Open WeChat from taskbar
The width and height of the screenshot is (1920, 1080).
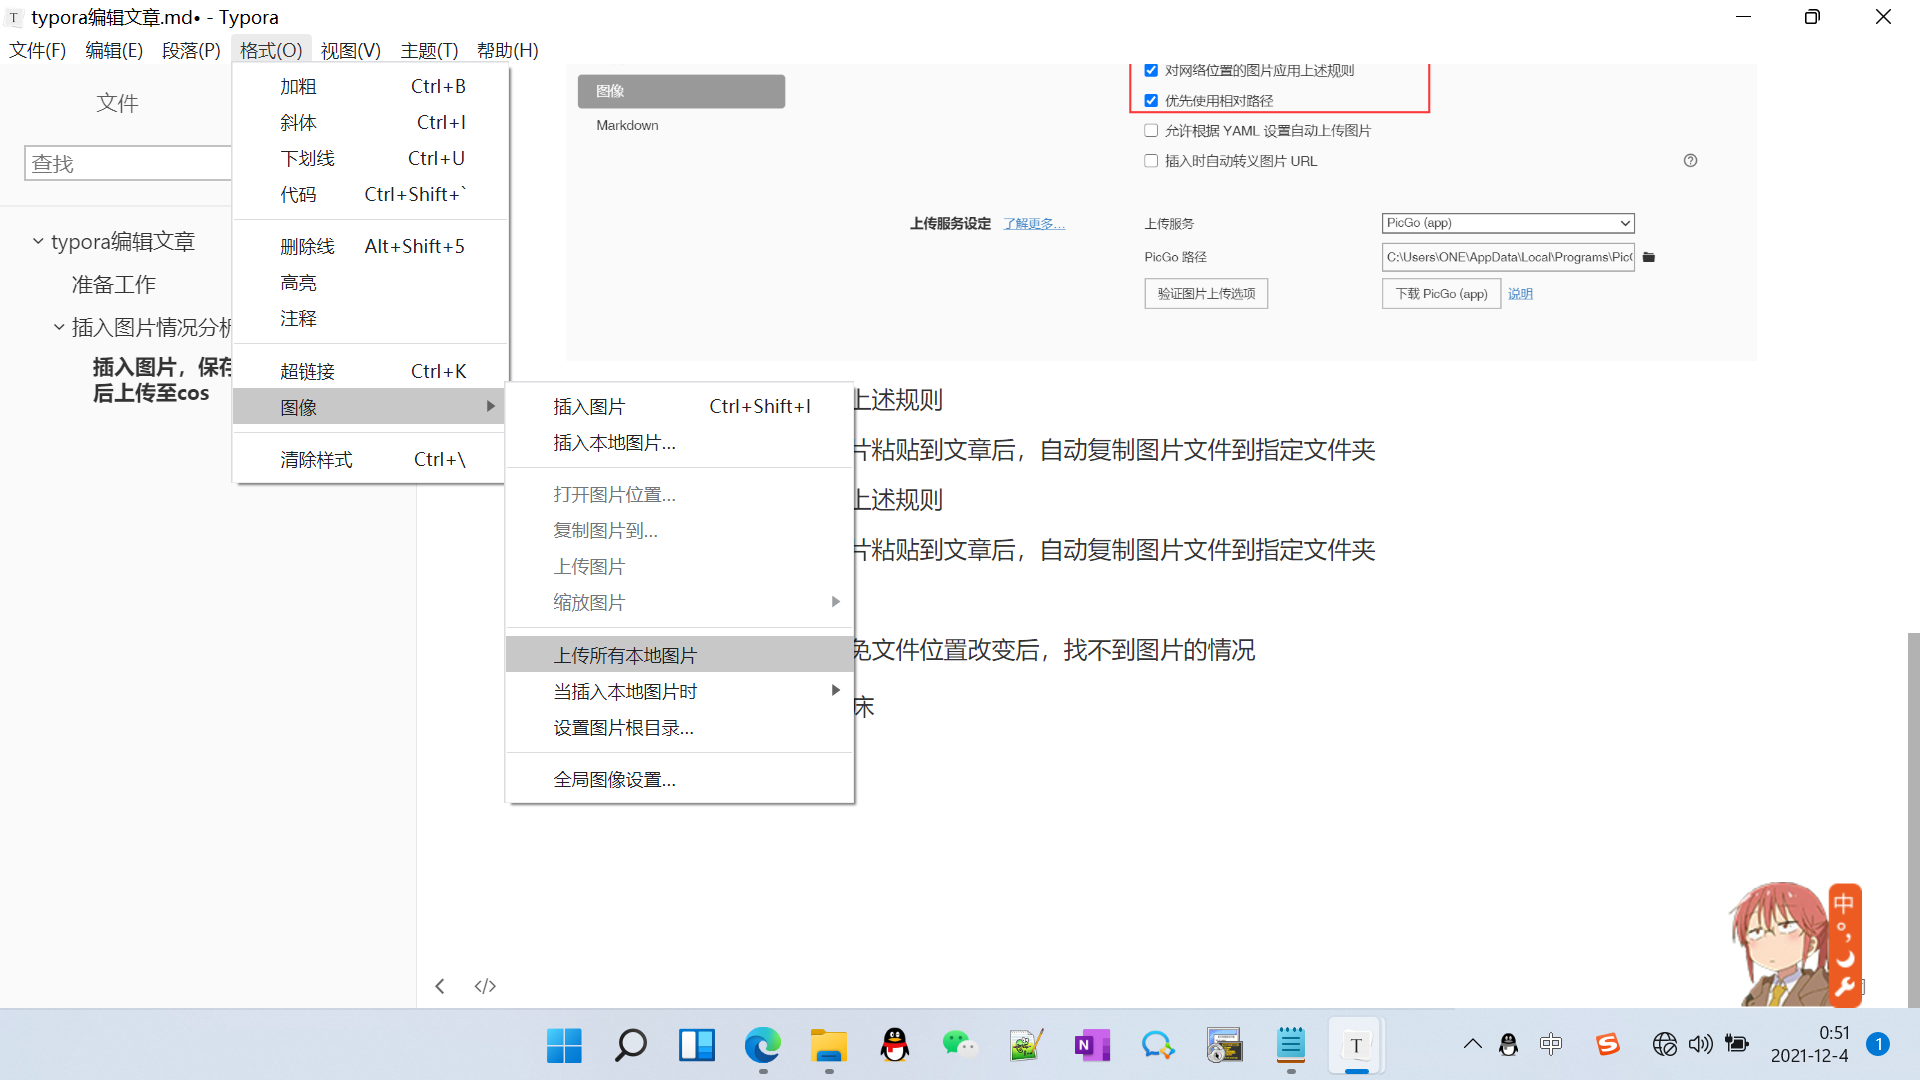[x=959, y=1046]
